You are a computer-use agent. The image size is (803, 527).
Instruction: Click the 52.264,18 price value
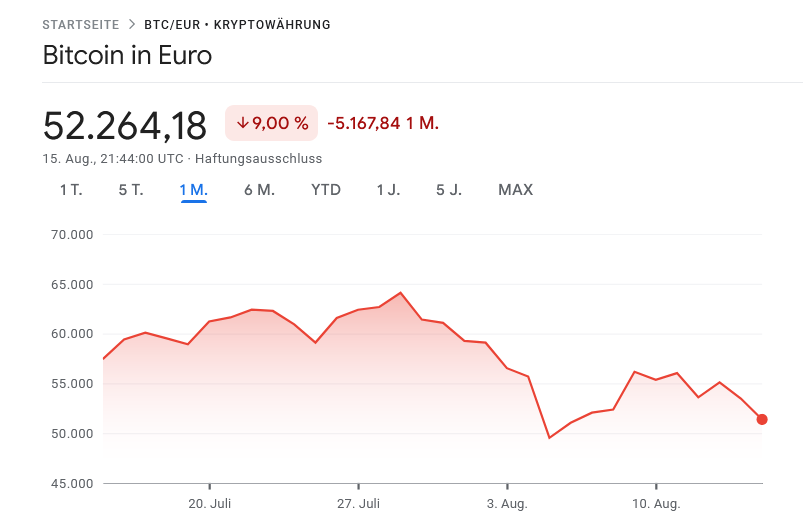(125, 125)
